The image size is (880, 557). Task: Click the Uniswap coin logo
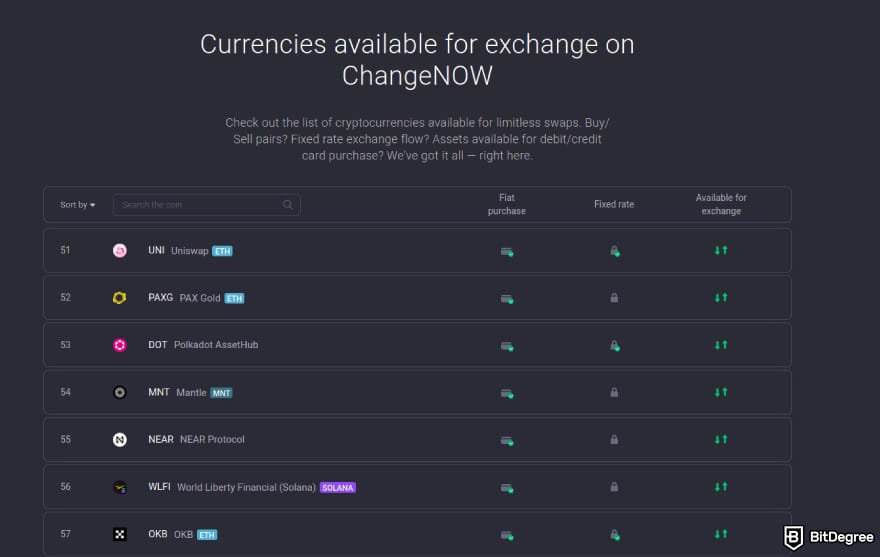tap(120, 250)
